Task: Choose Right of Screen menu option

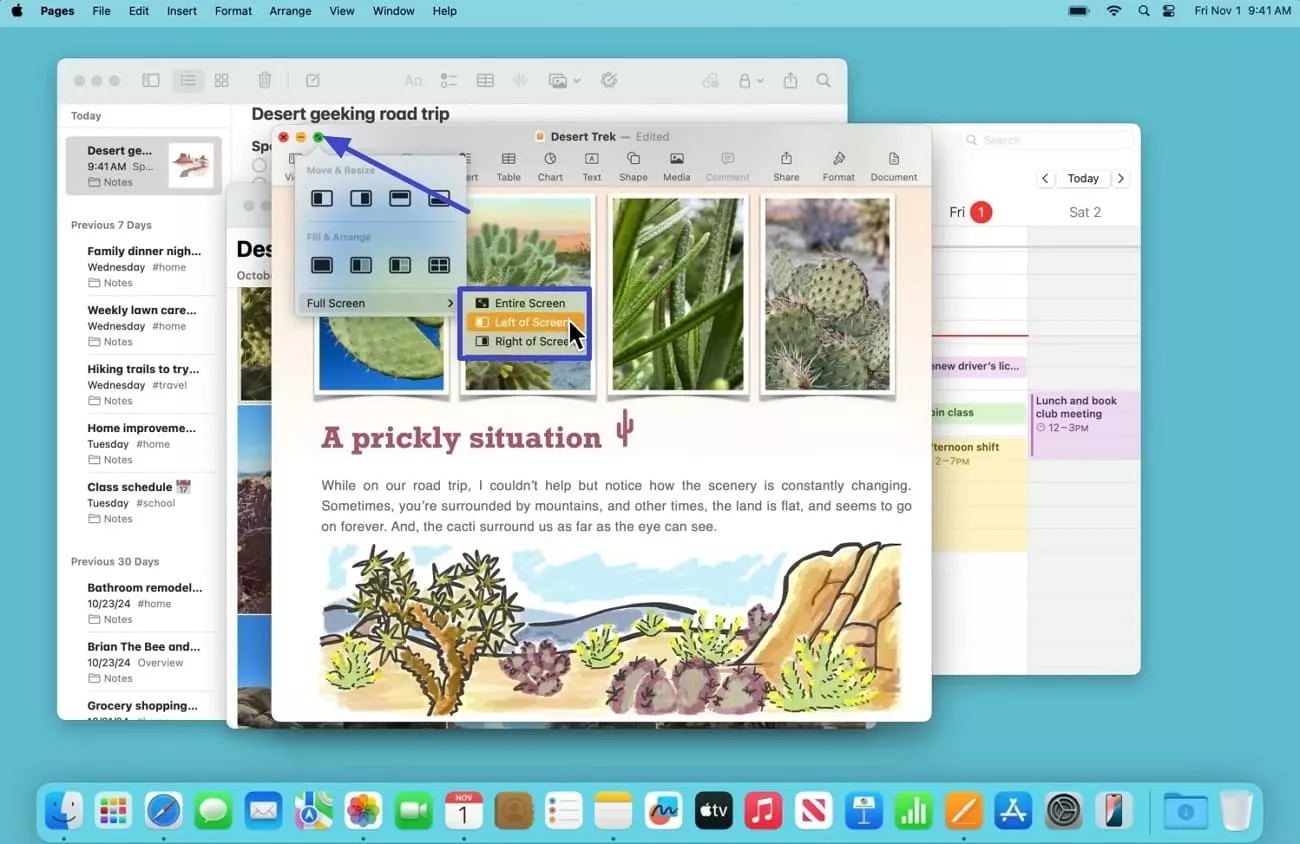Action: (525, 341)
